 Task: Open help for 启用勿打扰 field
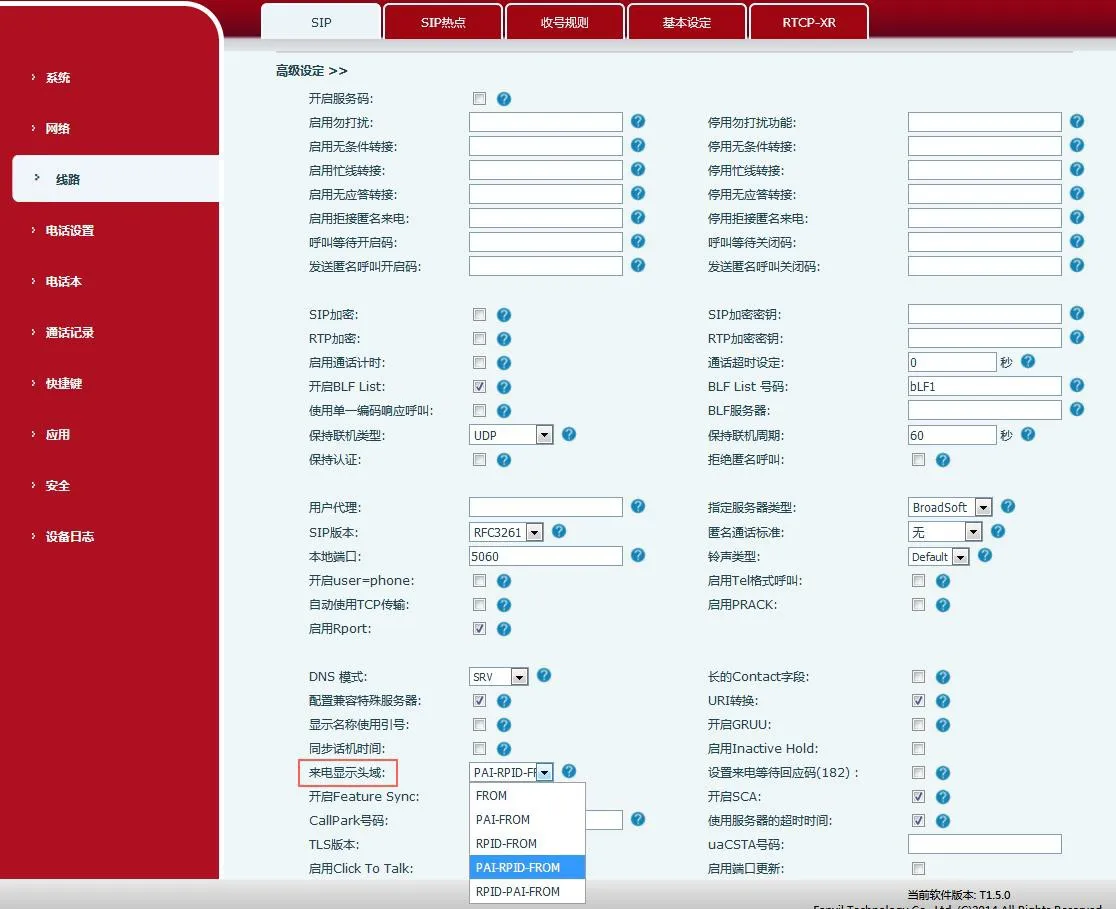pyautogui.click(x=638, y=121)
